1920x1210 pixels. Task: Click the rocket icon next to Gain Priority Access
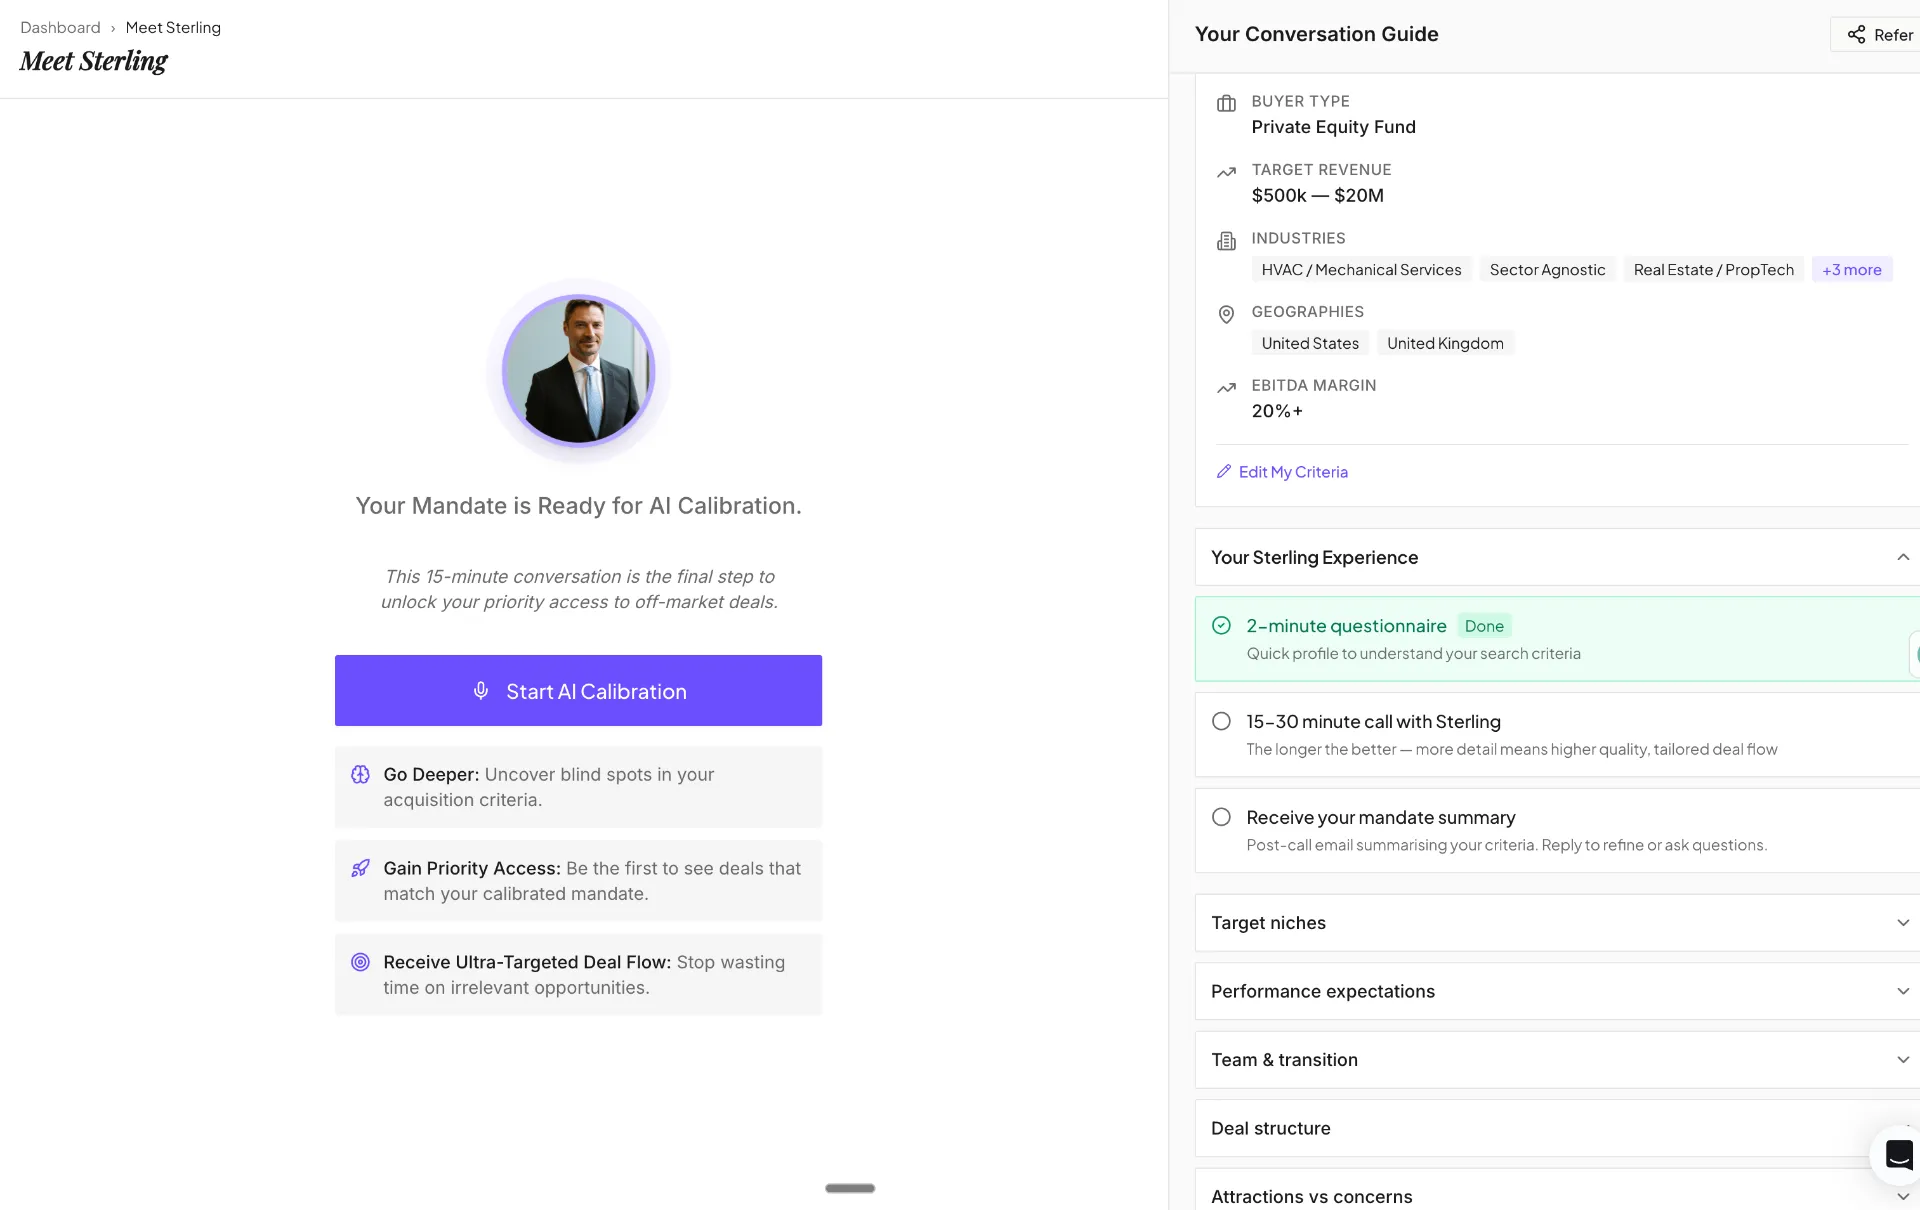361,868
